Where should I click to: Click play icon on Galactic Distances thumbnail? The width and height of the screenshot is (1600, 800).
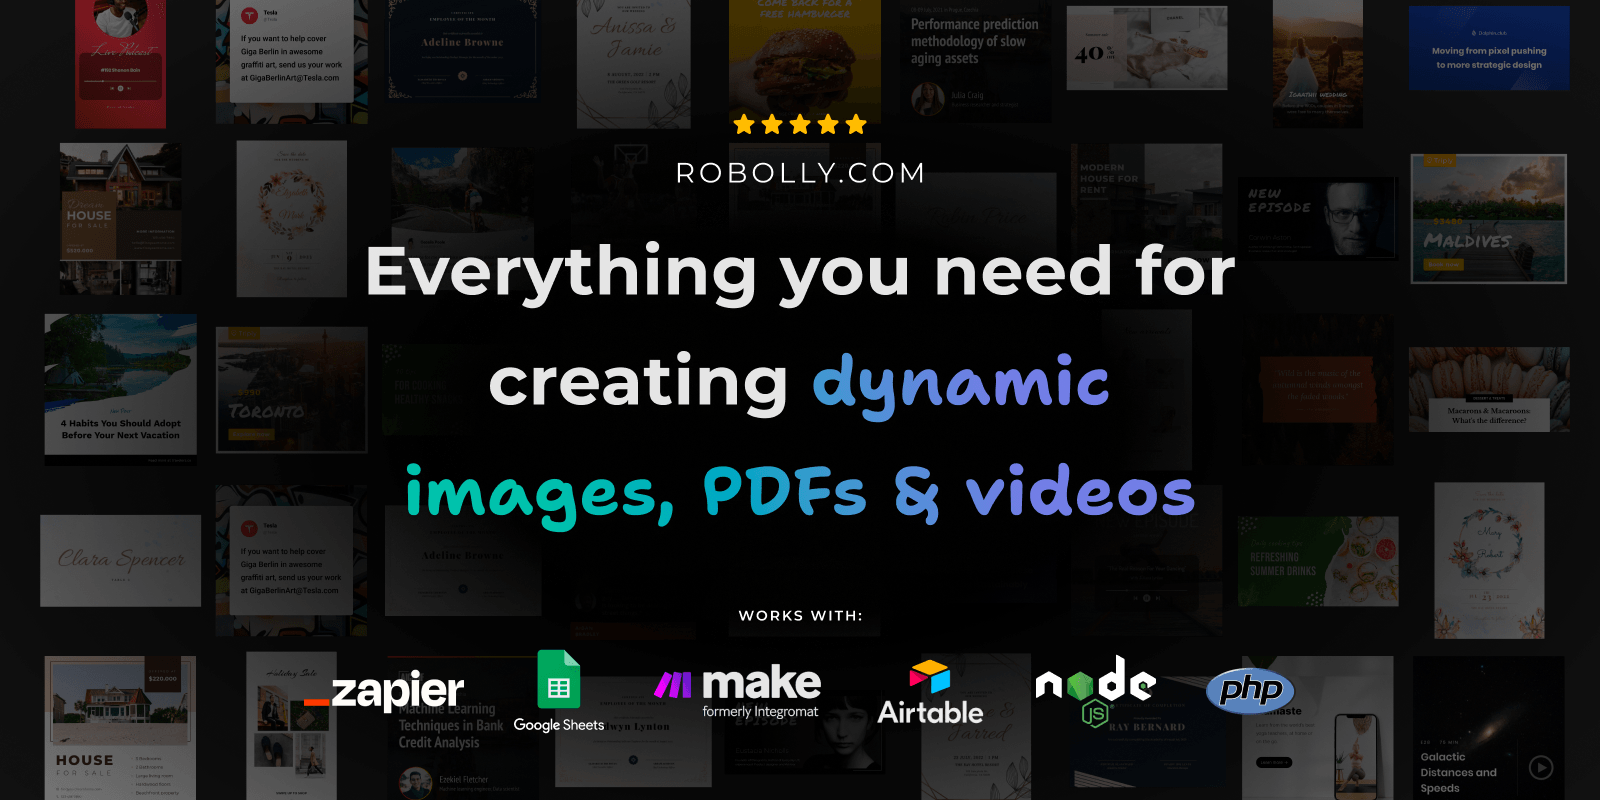pyautogui.click(x=1541, y=768)
